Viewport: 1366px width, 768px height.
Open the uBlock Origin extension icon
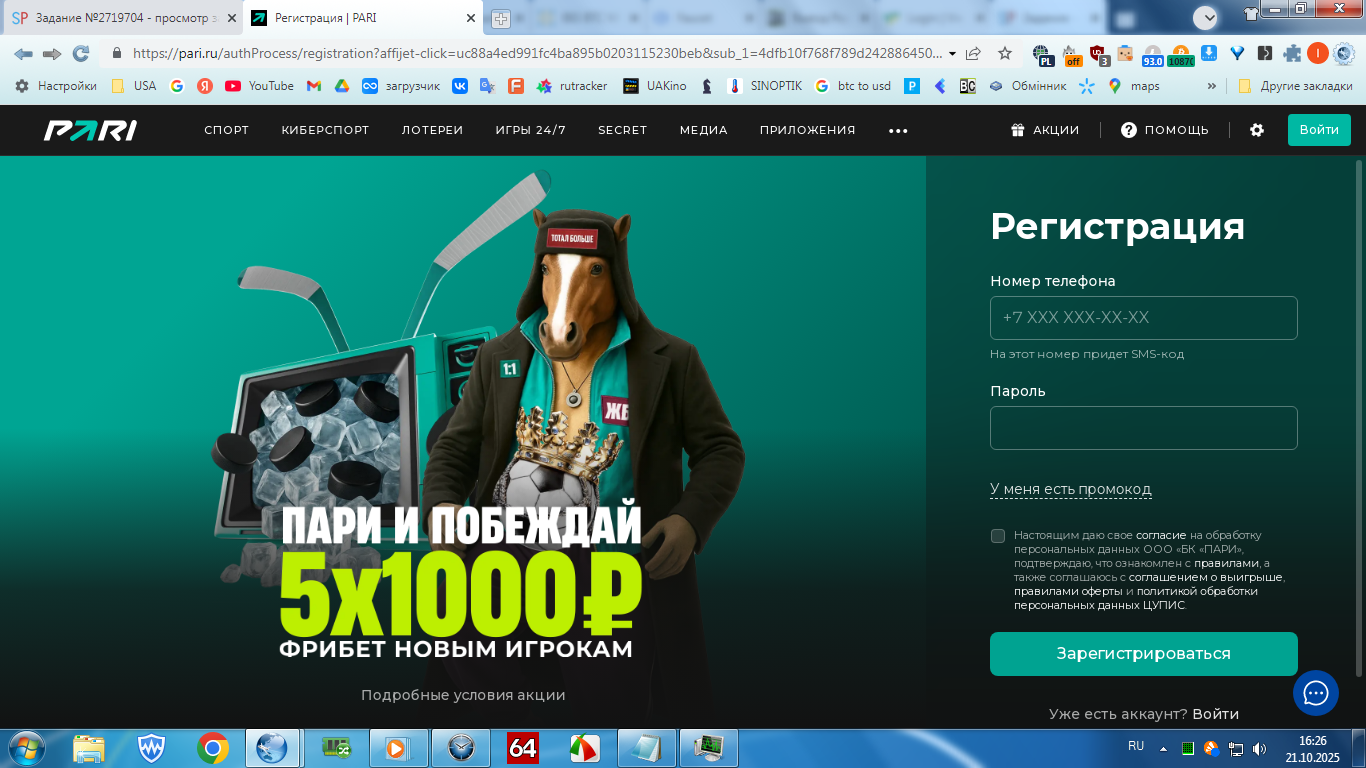coord(1098,55)
